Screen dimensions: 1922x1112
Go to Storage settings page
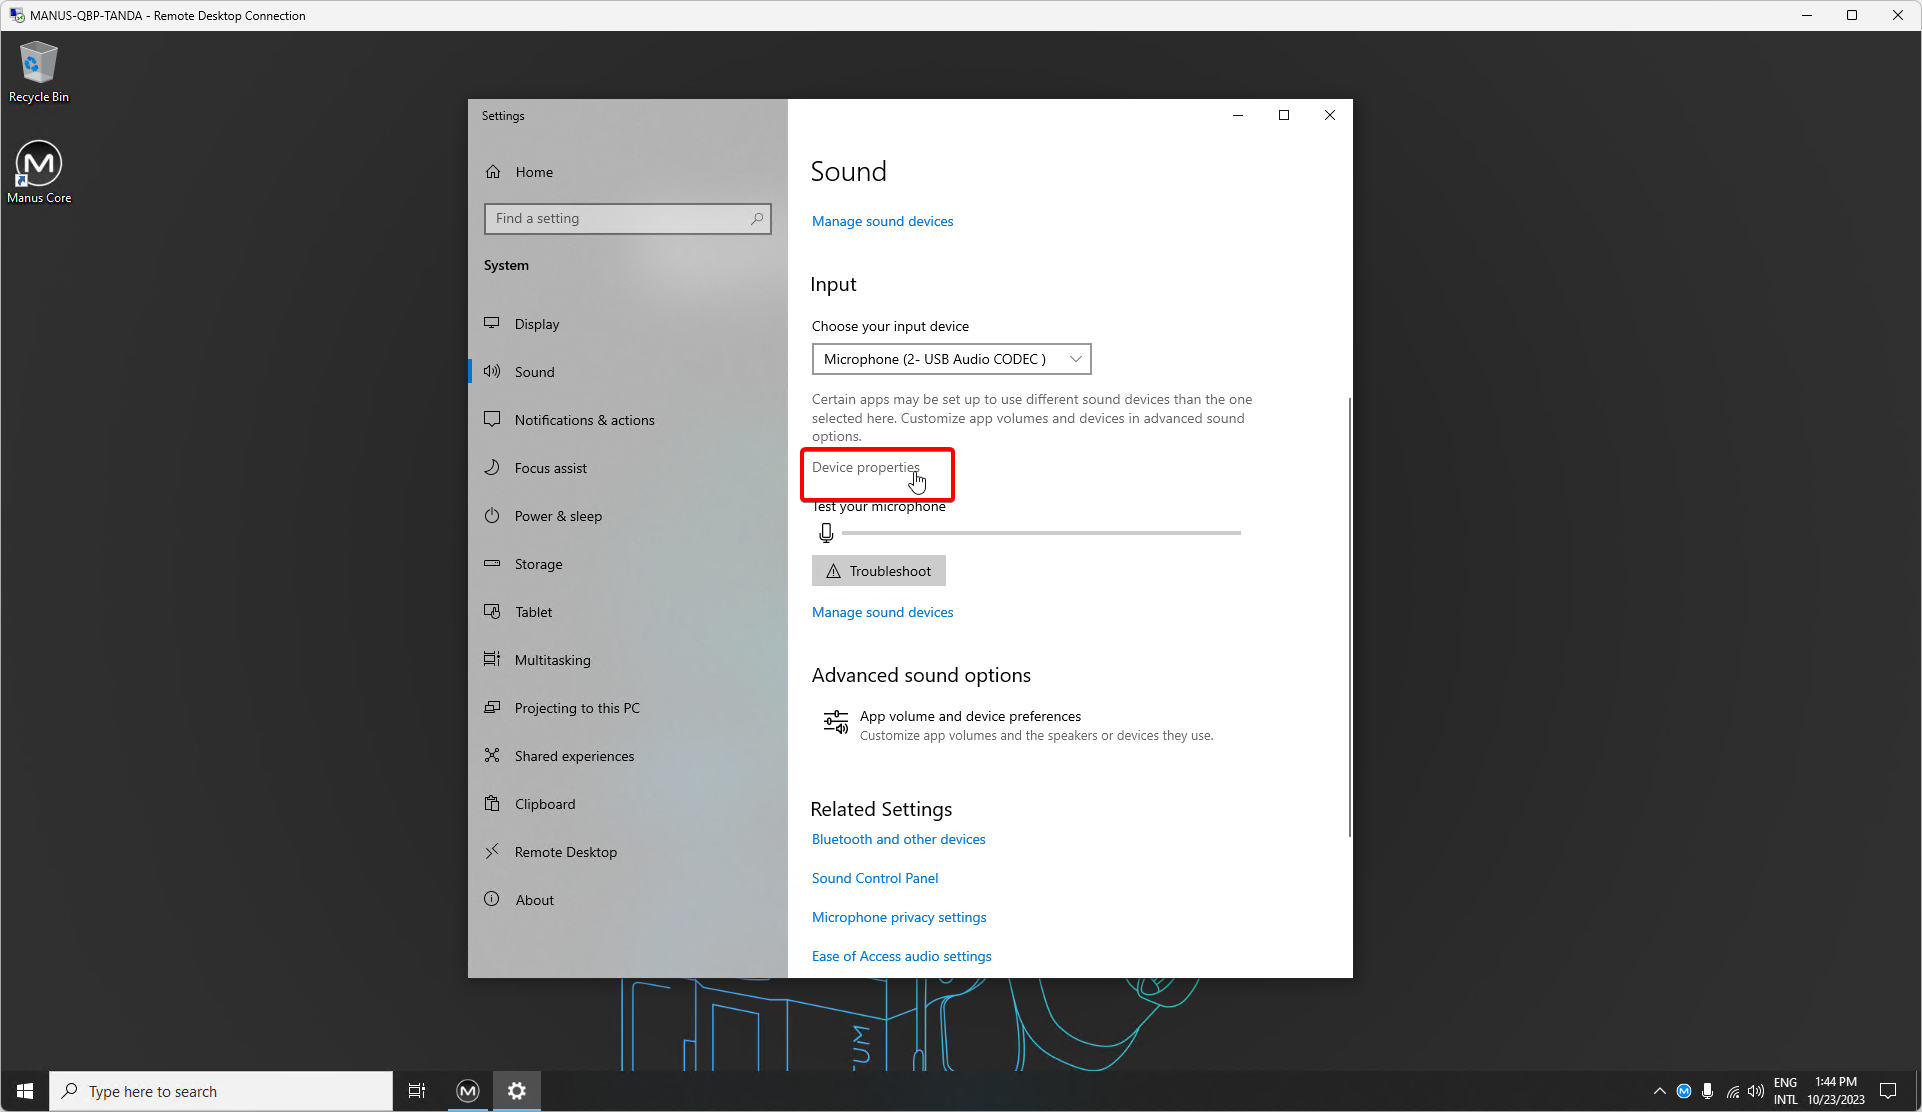point(538,564)
